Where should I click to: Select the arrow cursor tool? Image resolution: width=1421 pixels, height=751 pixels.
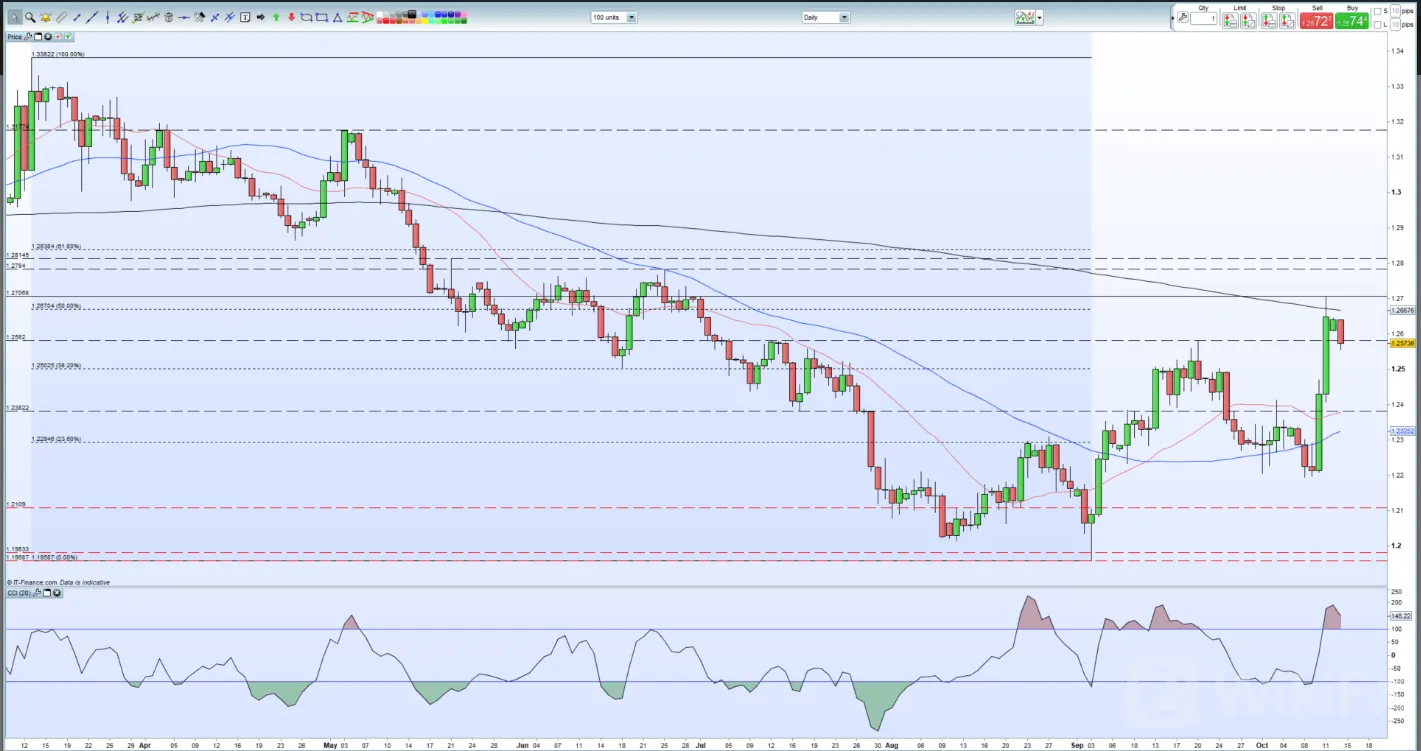pos(15,17)
